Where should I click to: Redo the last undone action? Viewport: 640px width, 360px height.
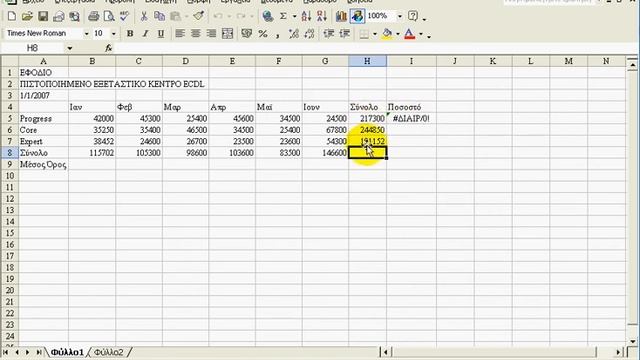tap(241, 16)
